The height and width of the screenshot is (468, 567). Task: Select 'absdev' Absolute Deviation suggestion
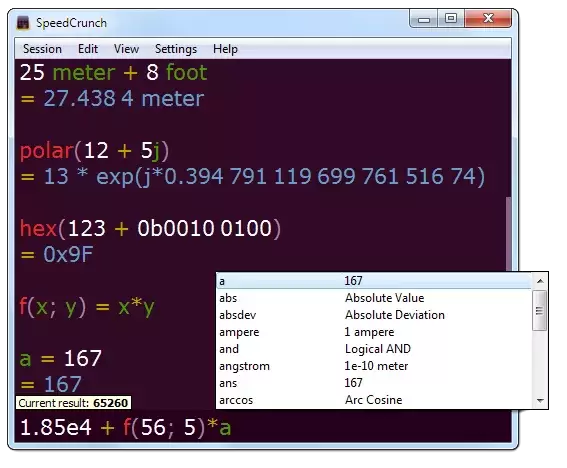tap(374, 315)
